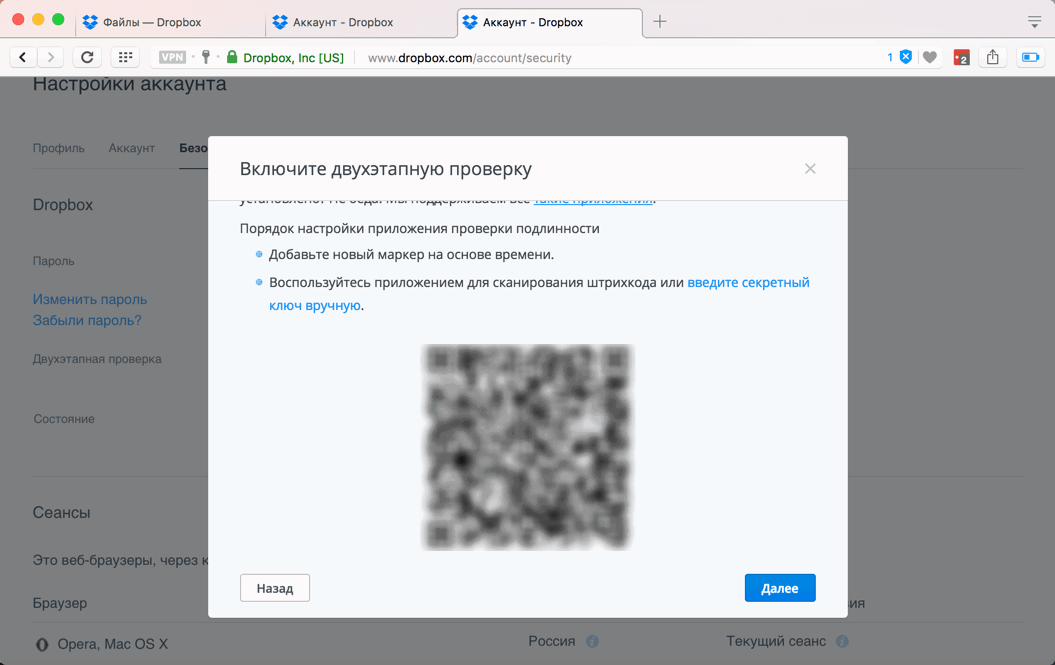Open the tab menu icon at far right

(1035, 22)
